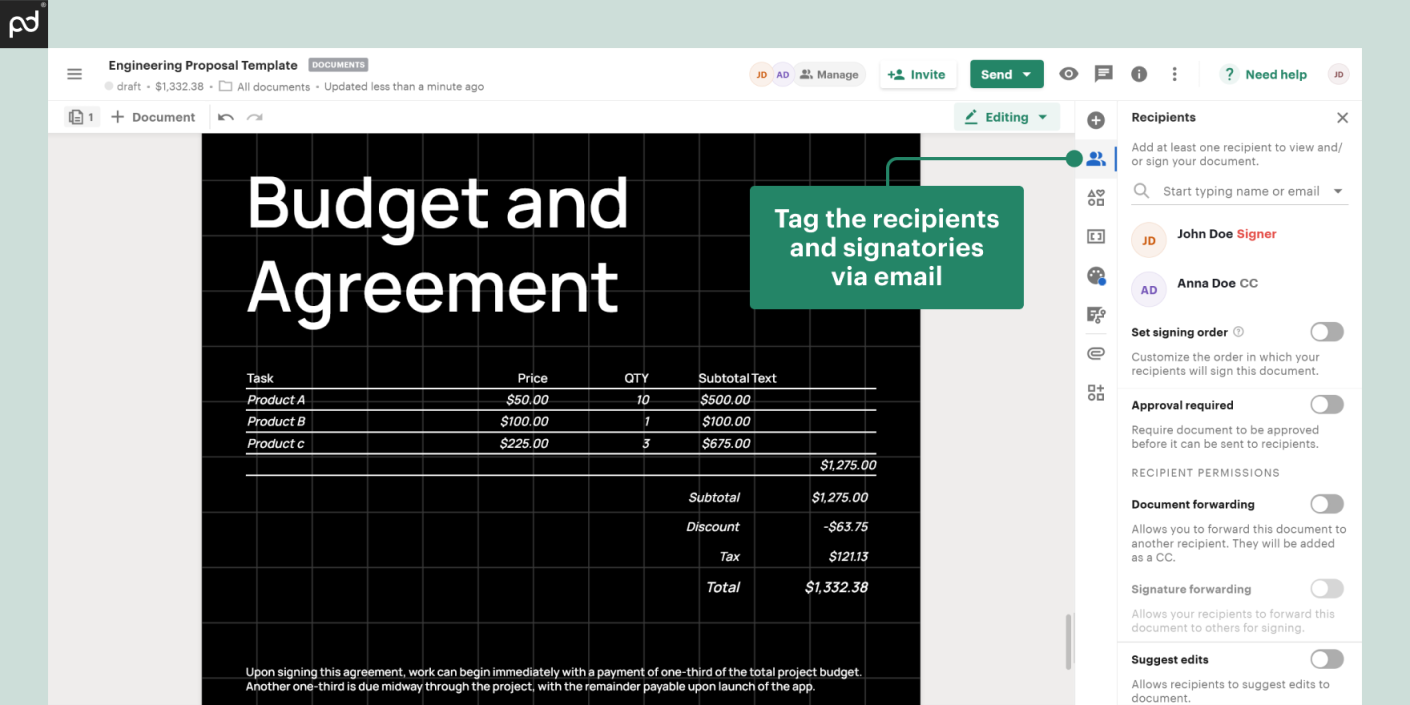Open the design theme palette icon
1410x705 pixels.
tap(1096, 276)
